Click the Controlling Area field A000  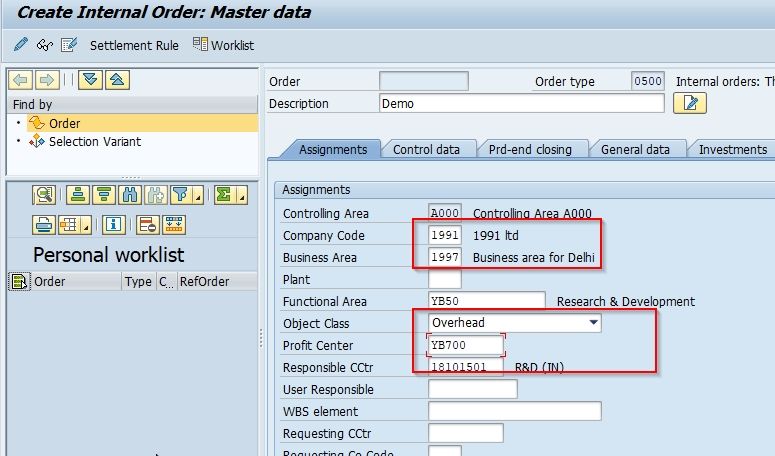pos(445,213)
